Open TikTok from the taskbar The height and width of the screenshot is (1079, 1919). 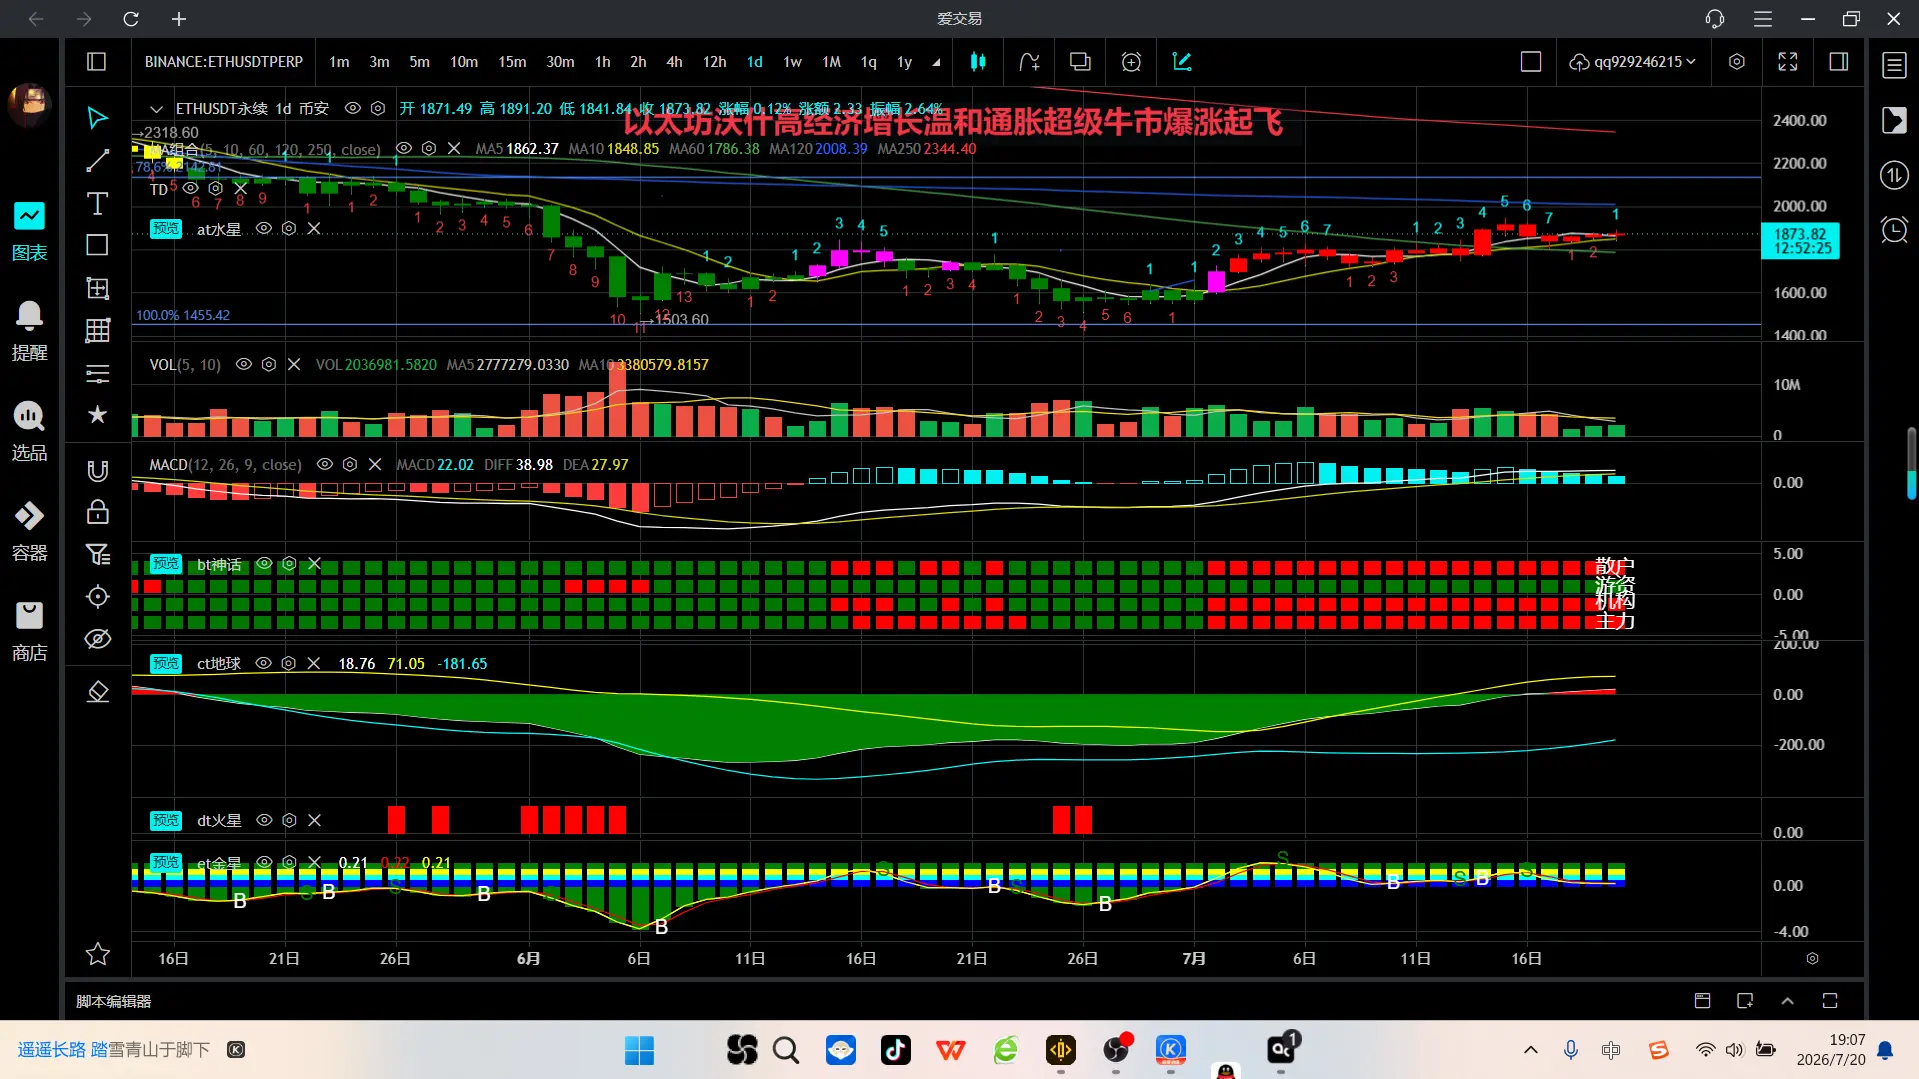pyautogui.click(x=895, y=1049)
